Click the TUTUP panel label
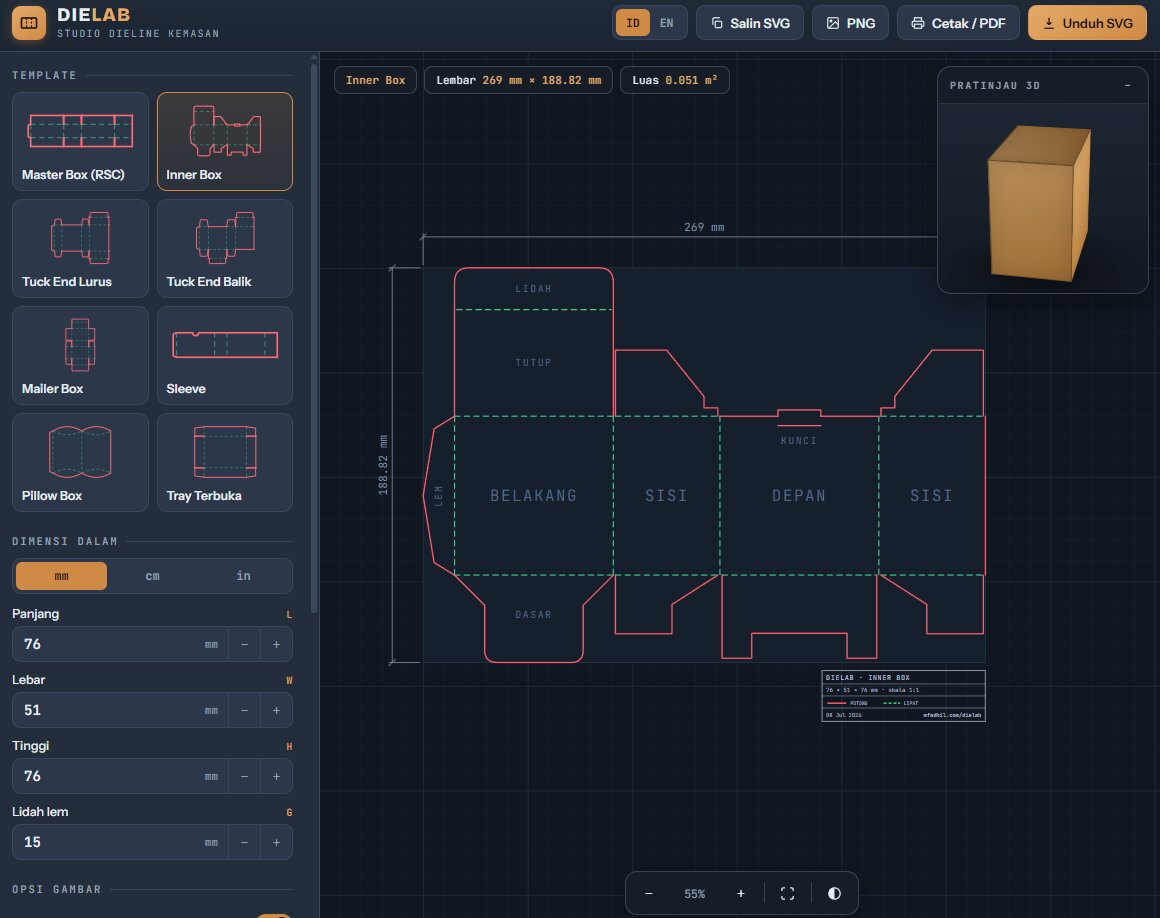The height and width of the screenshot is (918, 1160). [x=533, y=362]
